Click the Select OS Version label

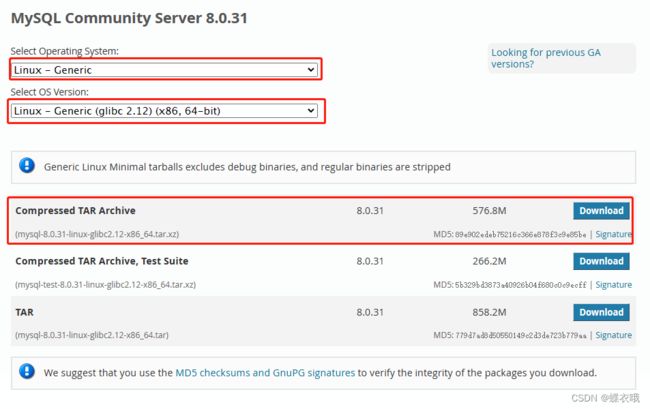pos(49,92)
